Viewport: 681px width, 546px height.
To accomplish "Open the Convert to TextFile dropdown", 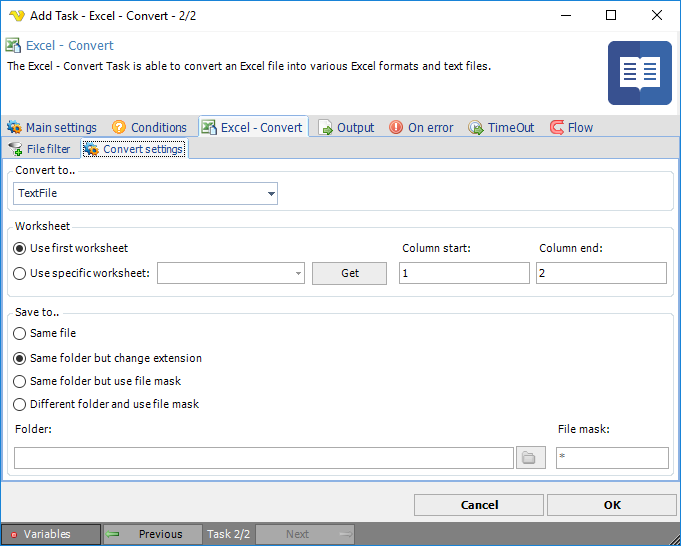I will 145,193.
